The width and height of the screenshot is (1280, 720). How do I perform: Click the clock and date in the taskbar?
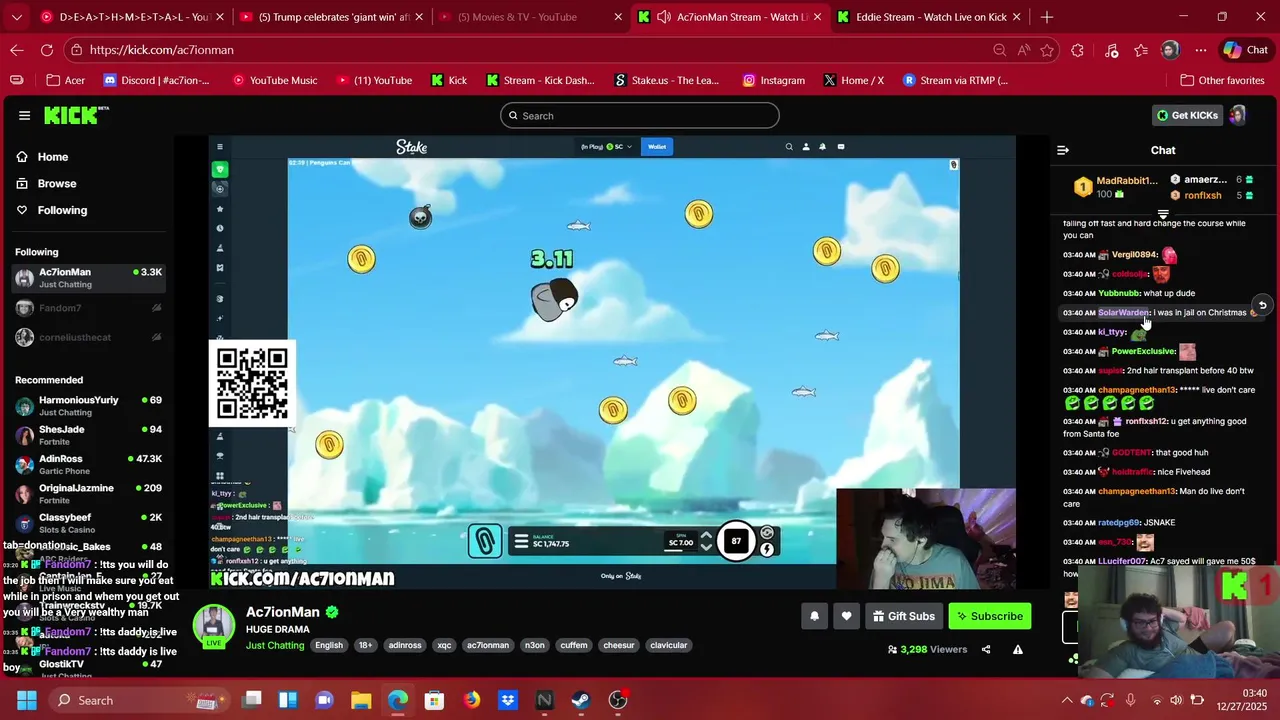click(x=1241, y=700)
